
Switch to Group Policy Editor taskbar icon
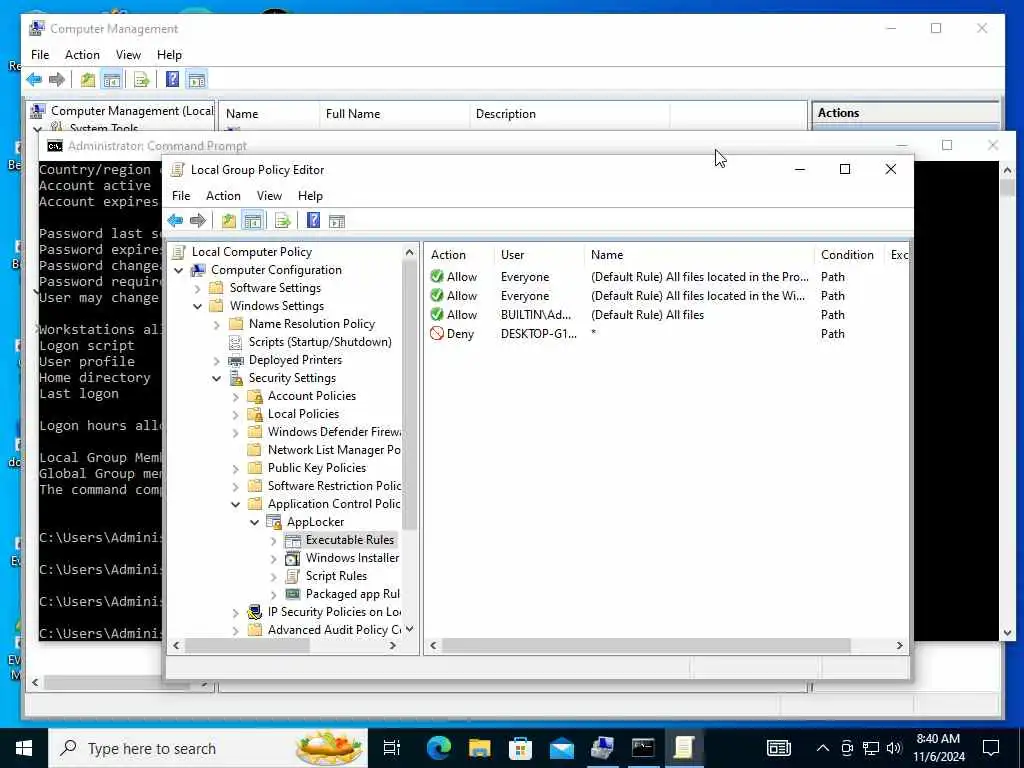[684, 748]
